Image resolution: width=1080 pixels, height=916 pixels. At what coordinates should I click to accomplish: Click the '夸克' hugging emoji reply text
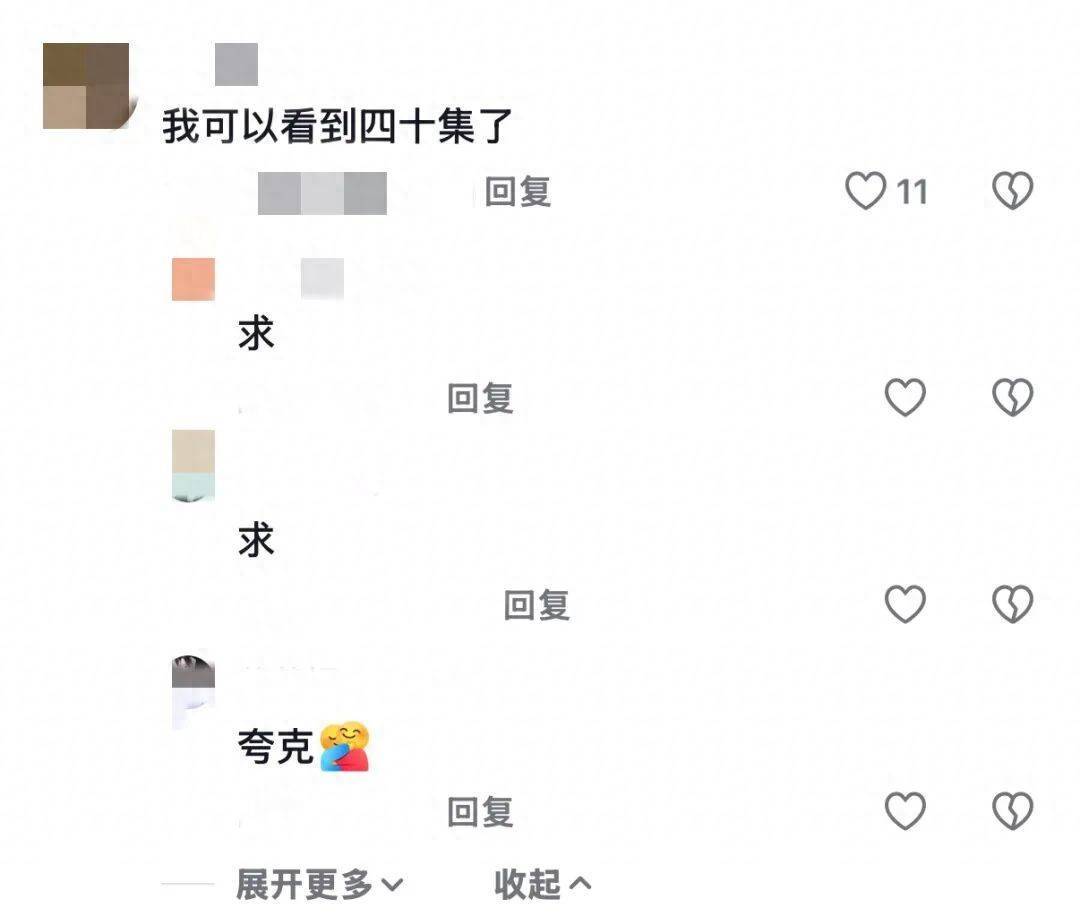[x=304, y=747]
